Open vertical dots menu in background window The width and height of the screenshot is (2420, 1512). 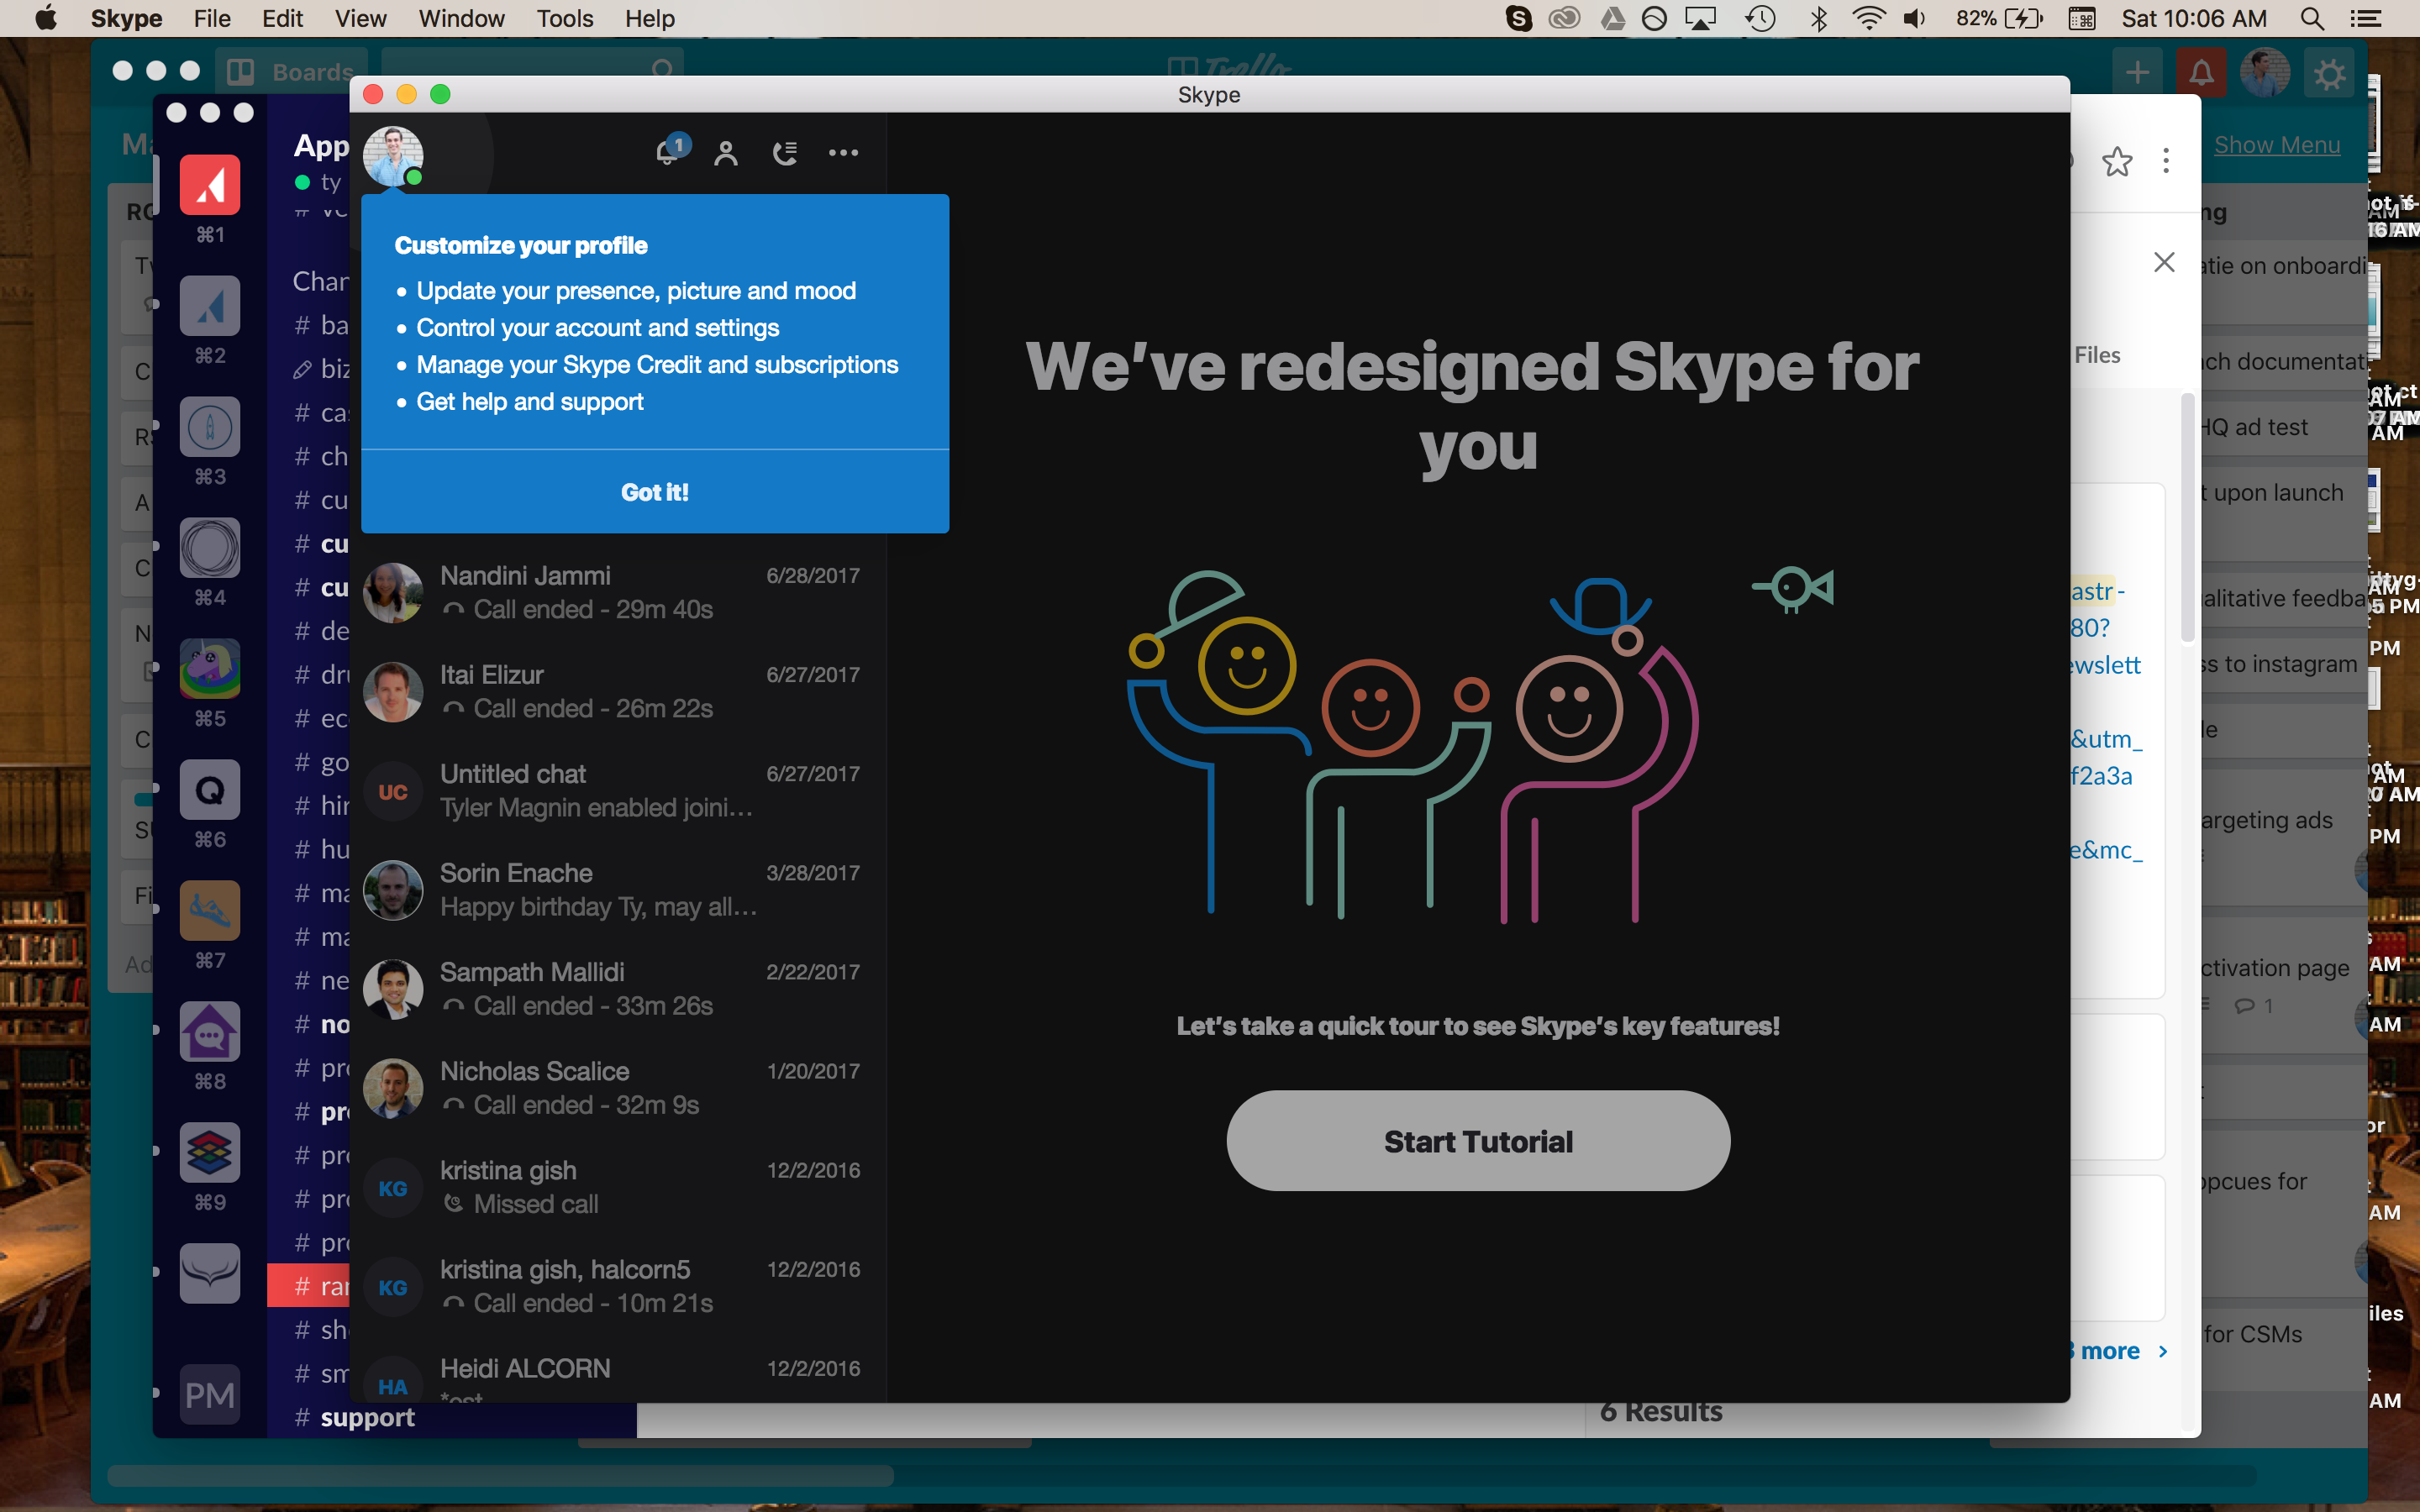coord(2166,161)
